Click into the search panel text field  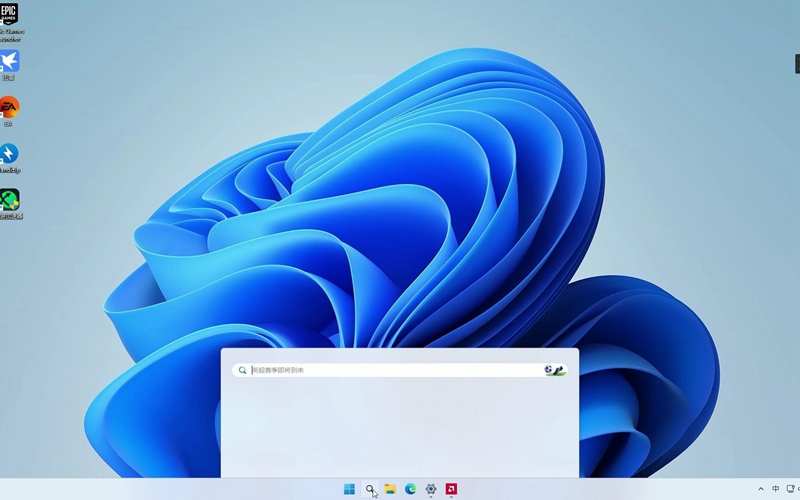coord(390,370)
